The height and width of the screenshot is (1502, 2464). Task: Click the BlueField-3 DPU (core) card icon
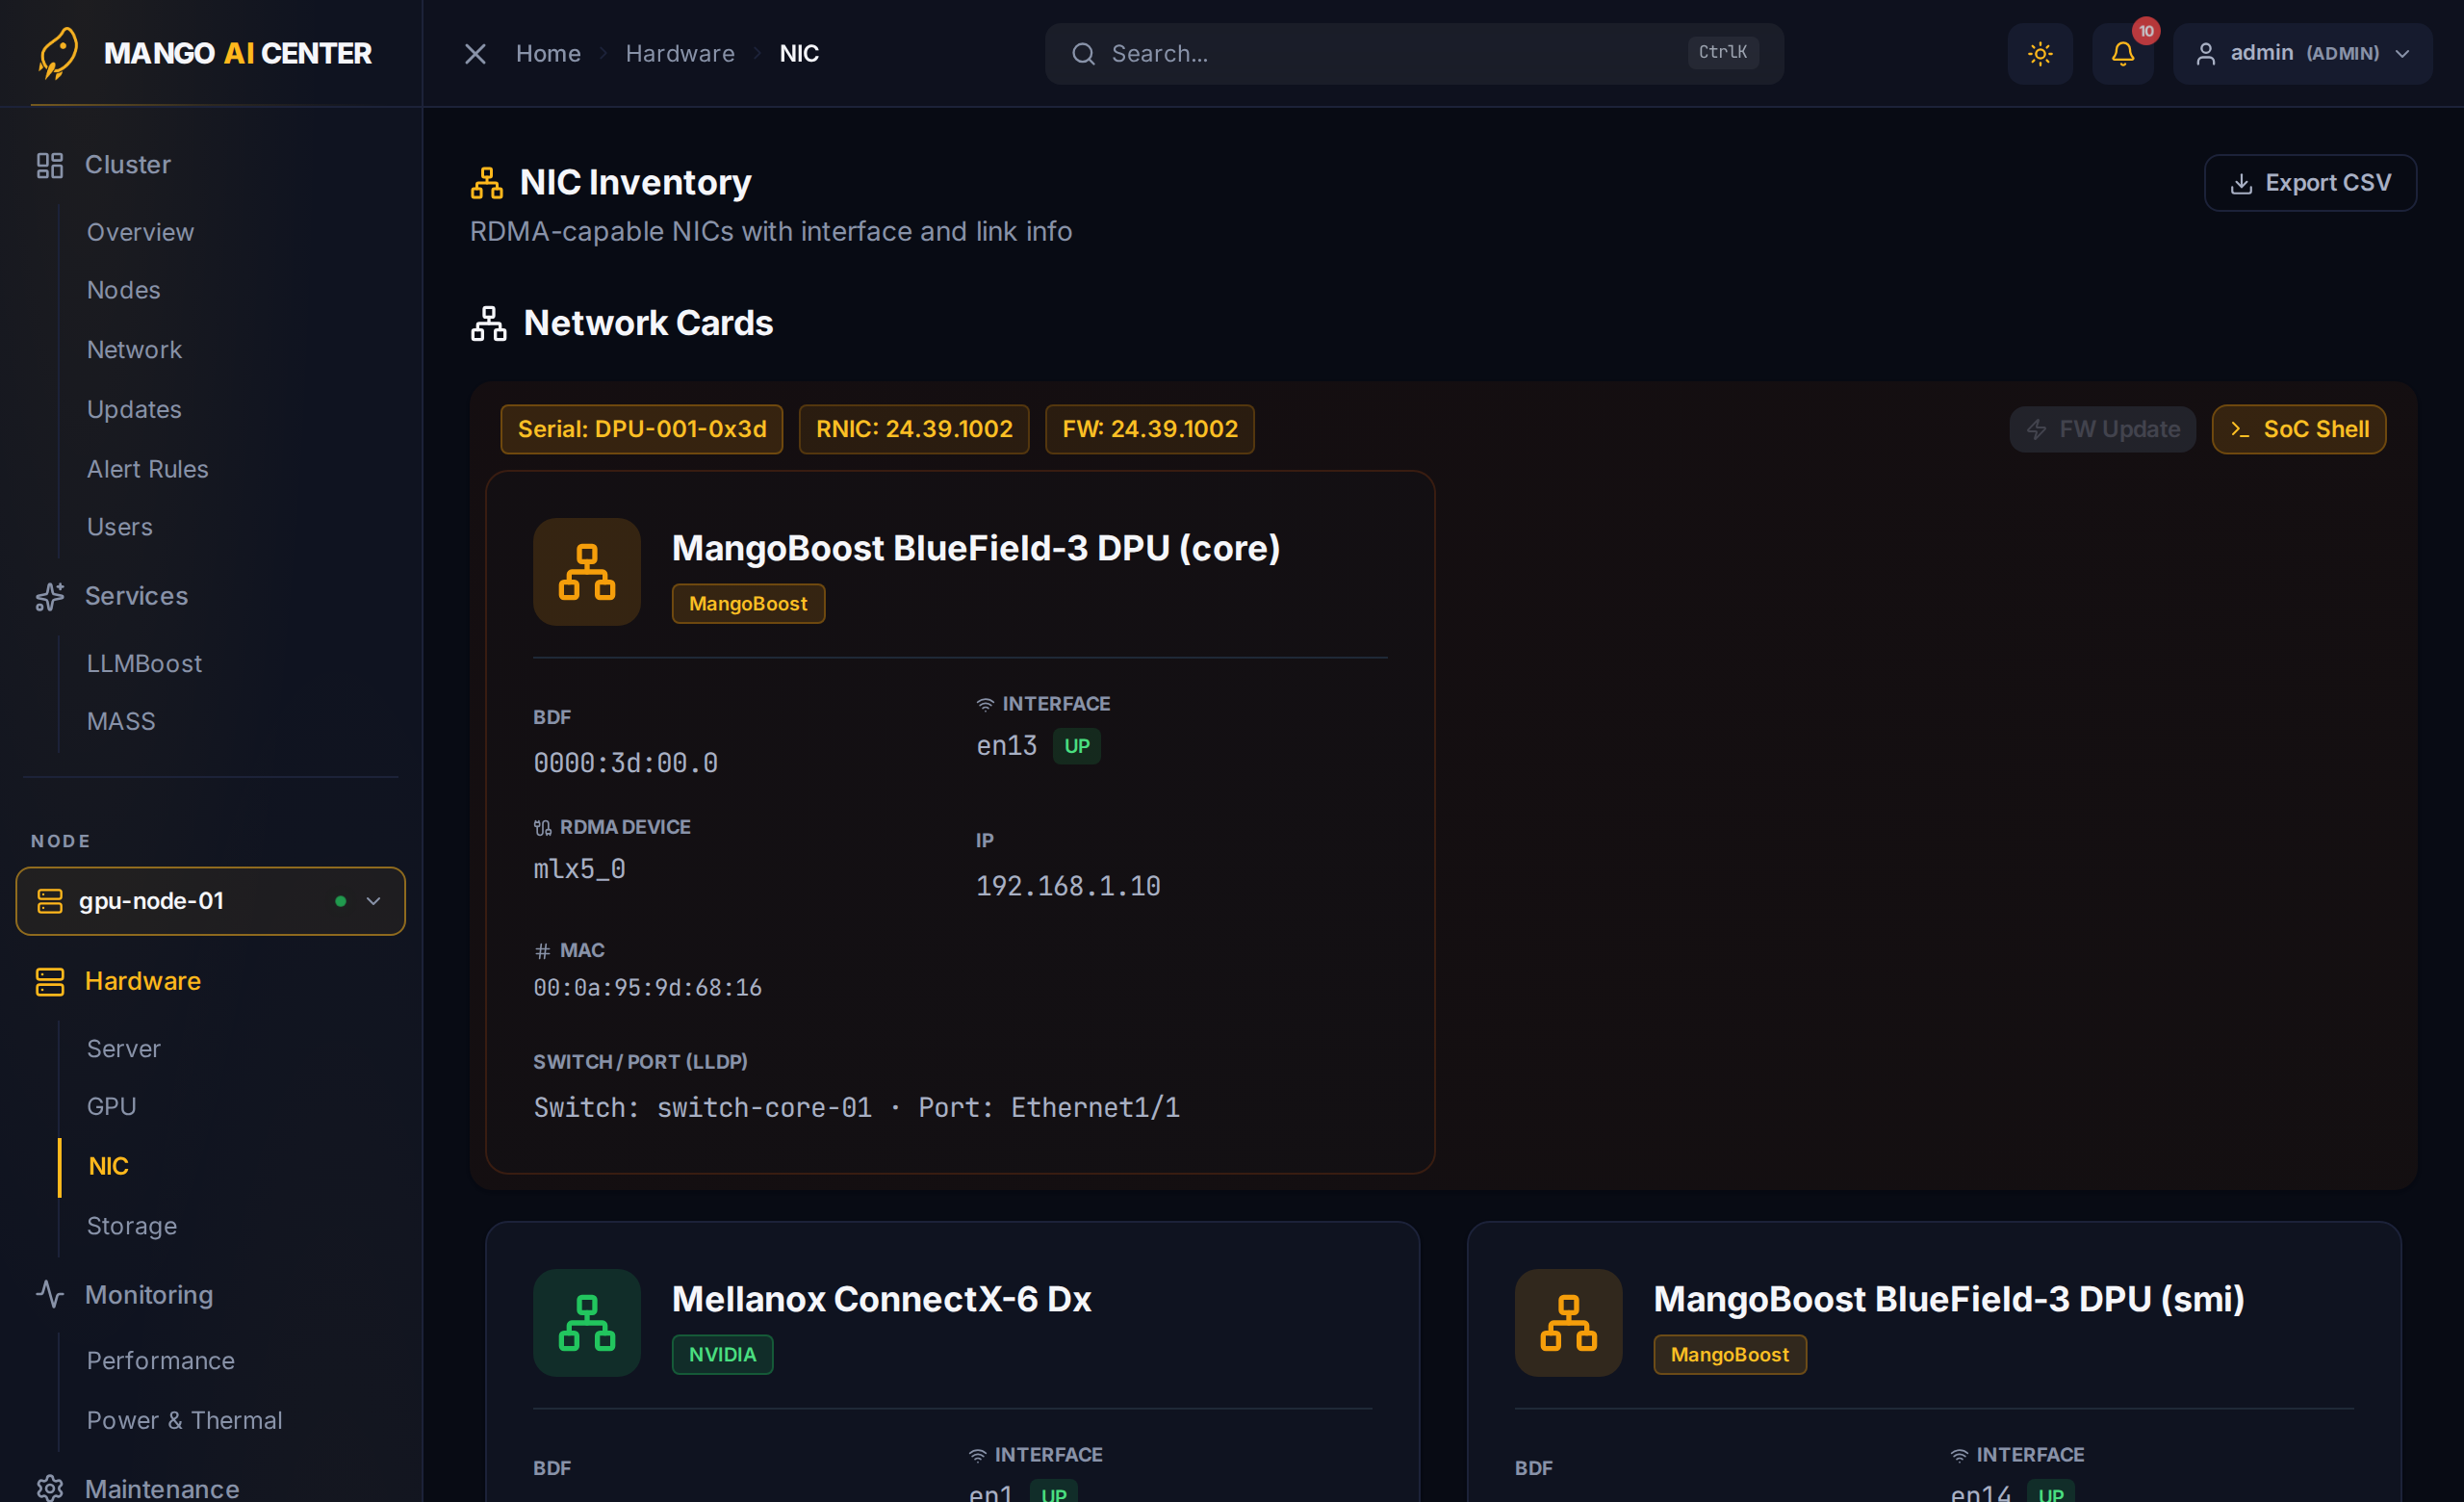click(x=587, y=572)
